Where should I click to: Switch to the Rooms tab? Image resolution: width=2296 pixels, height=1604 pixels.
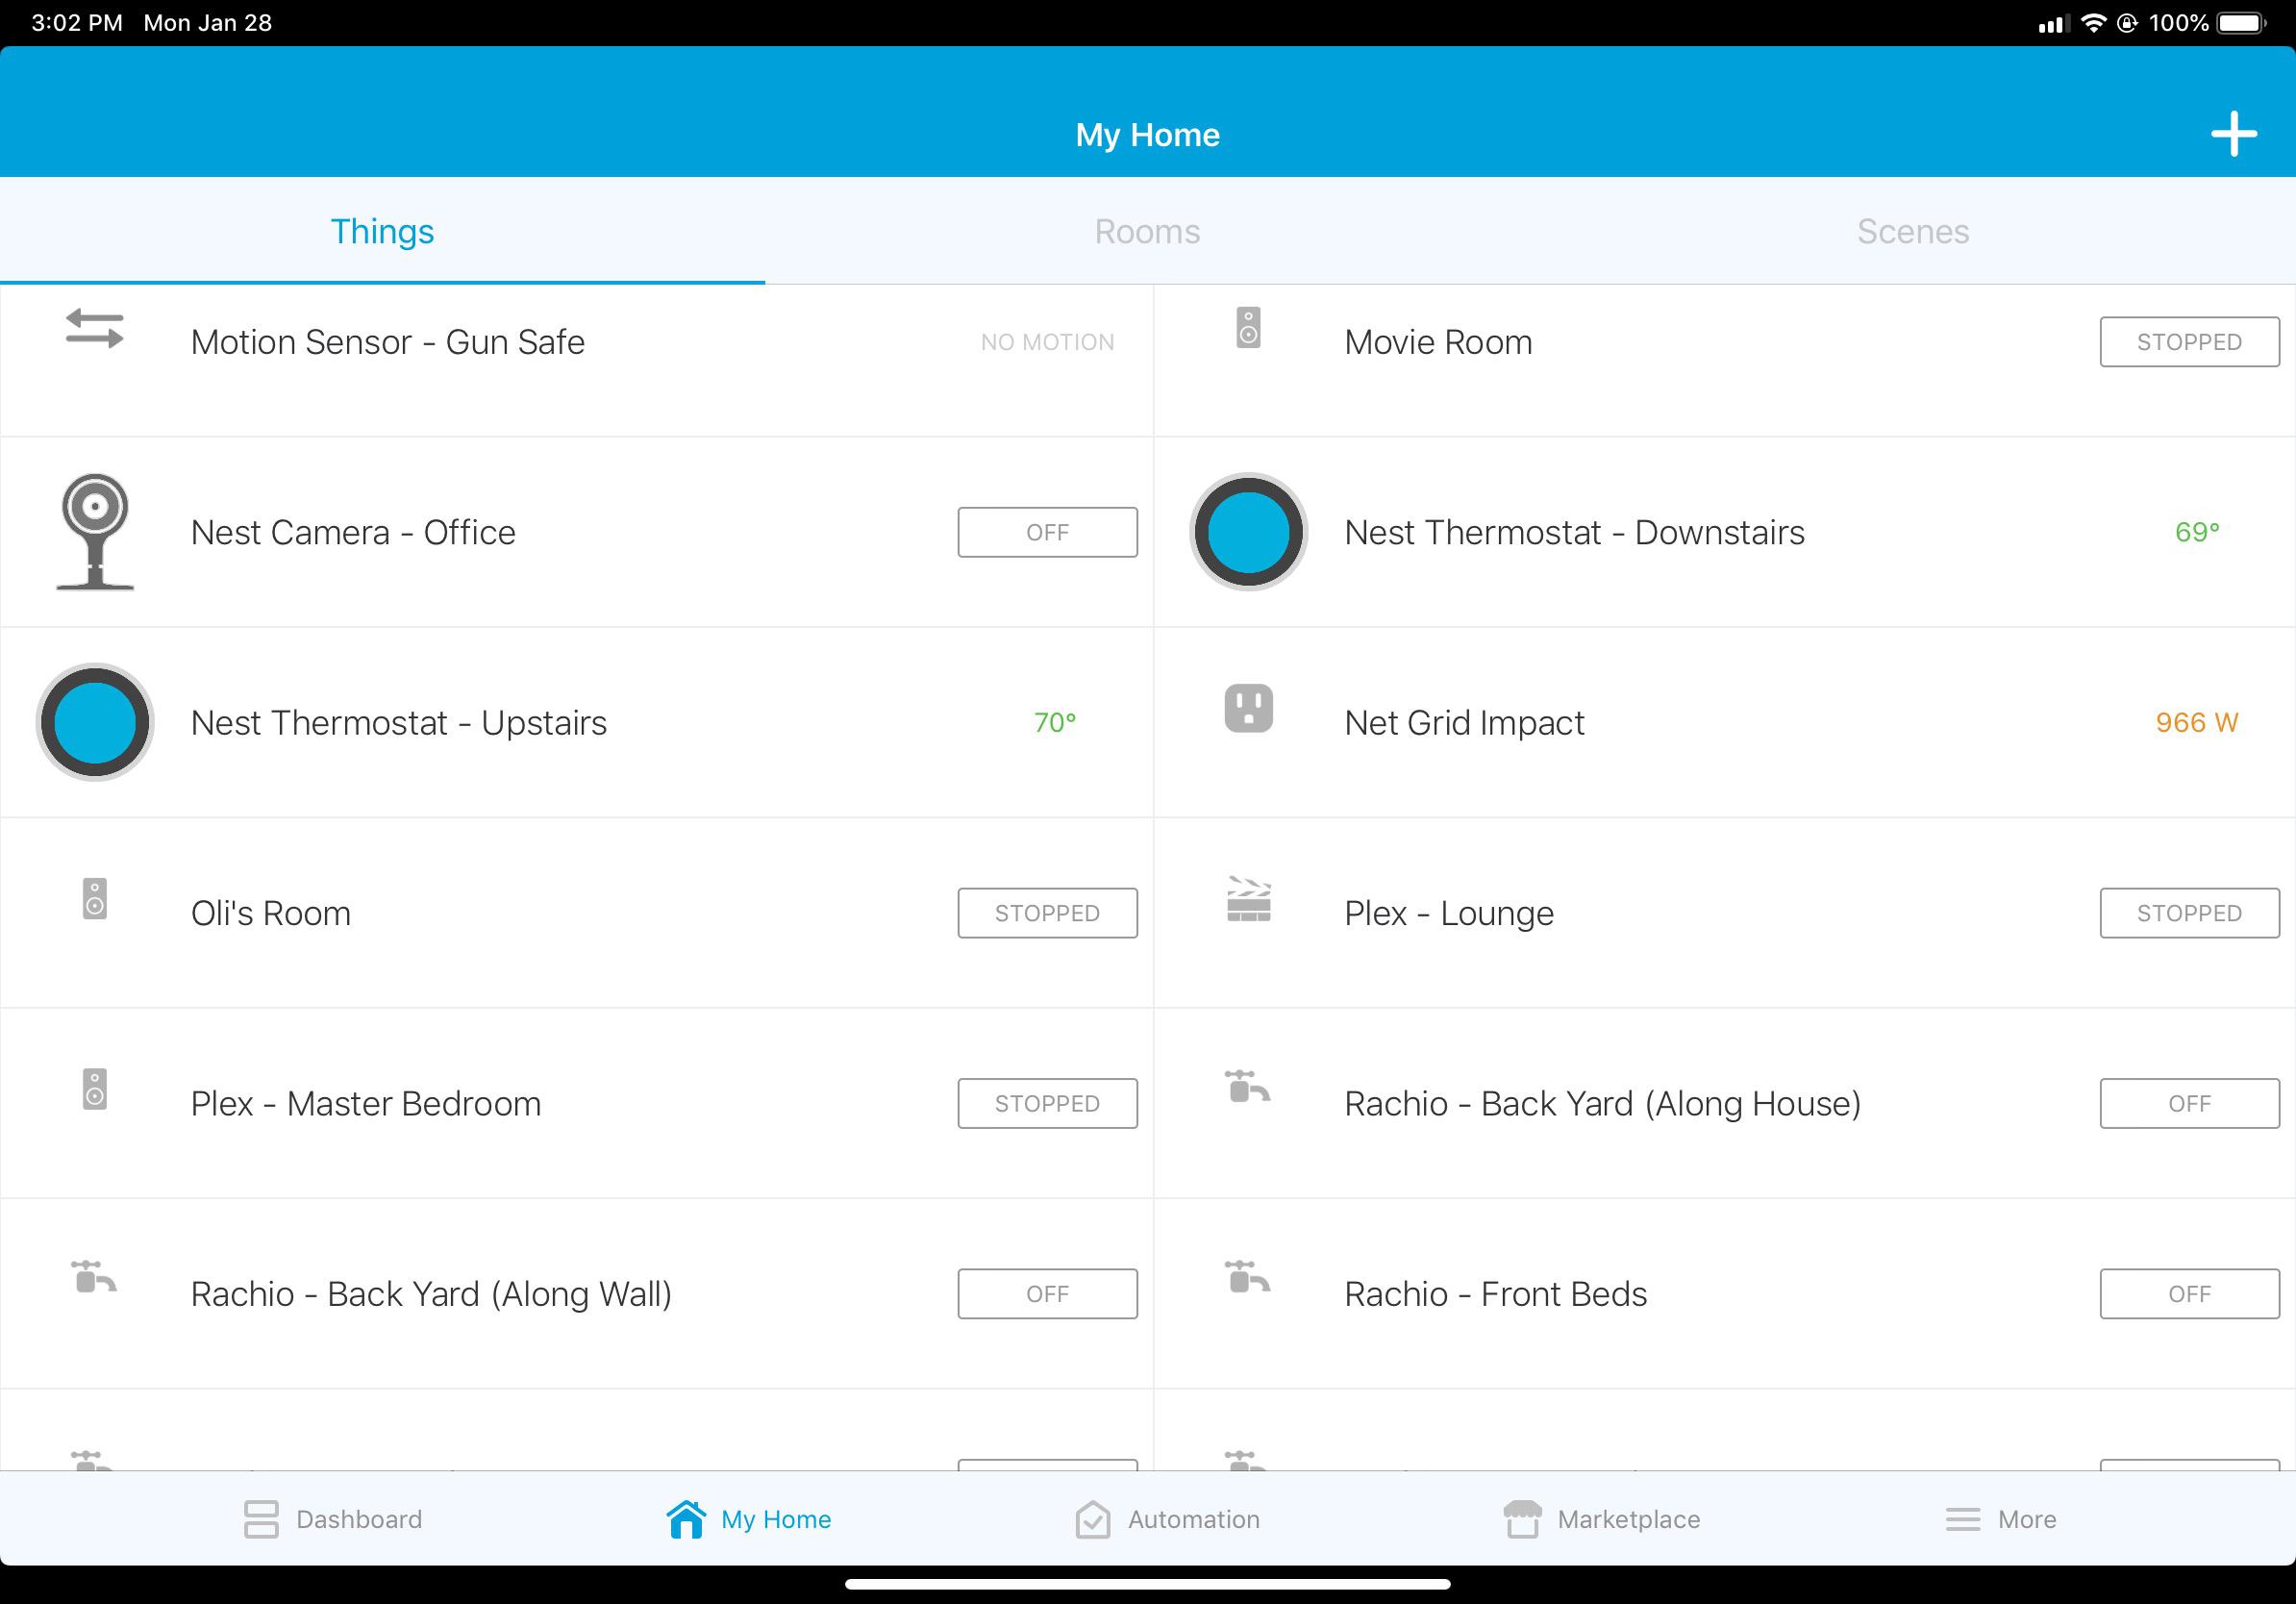pos(1147,231)
